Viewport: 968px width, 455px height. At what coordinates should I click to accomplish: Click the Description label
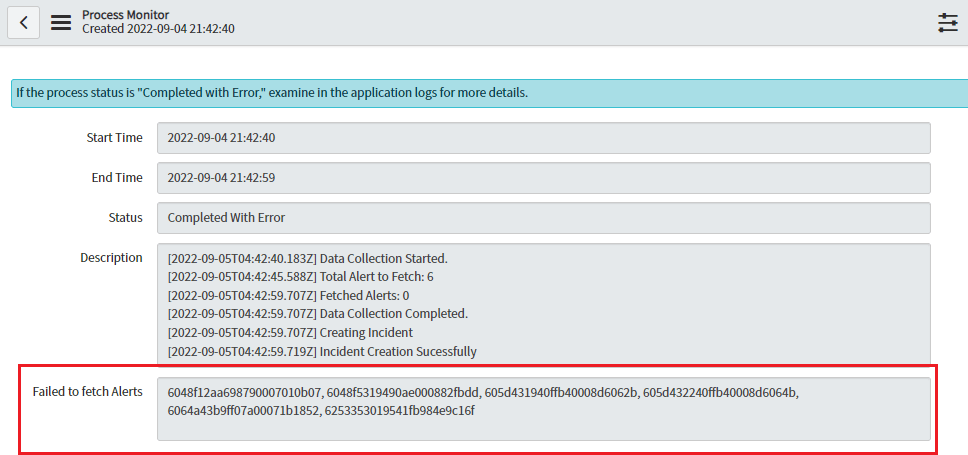111,258
